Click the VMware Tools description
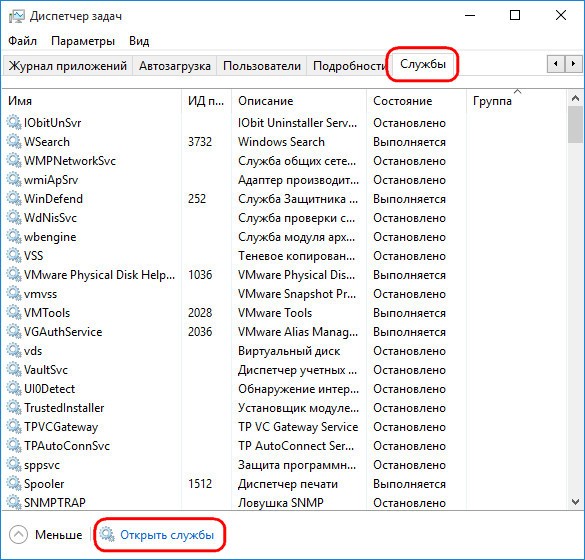Image resolution: width=585 pixels, height=560 pixels. tap(275, 313)
